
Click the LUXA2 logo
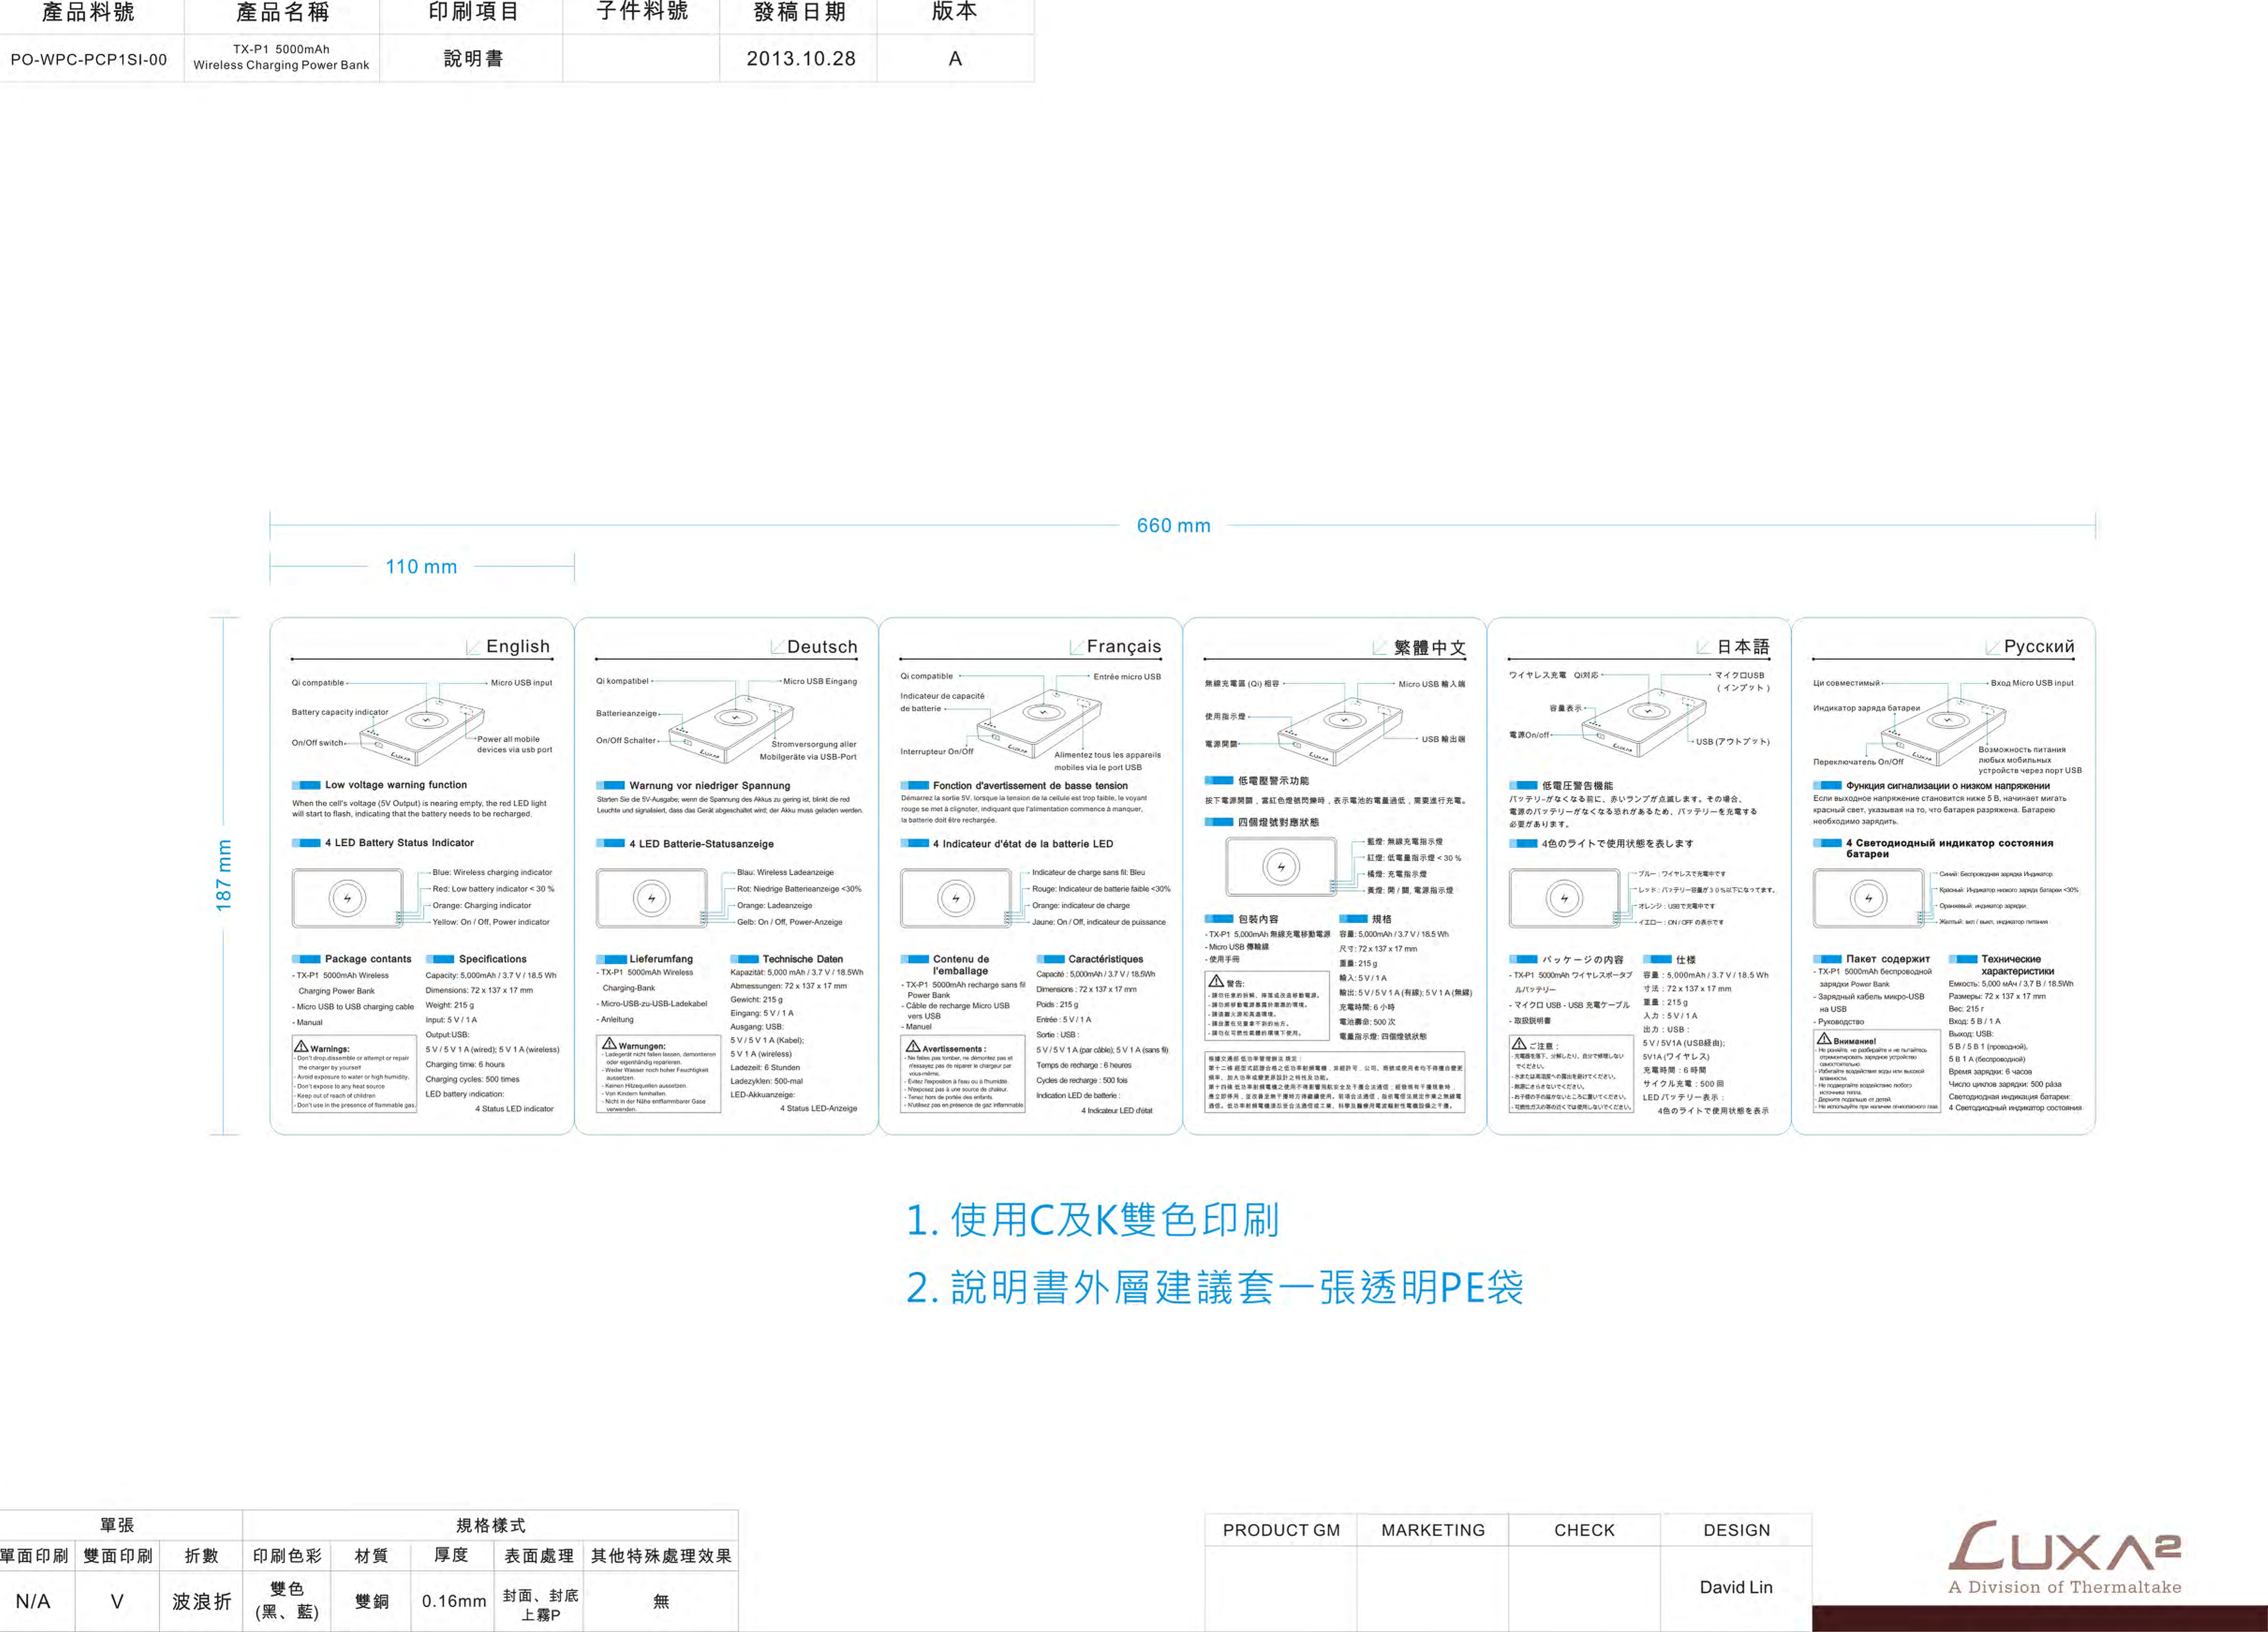click(2063, 1547)
